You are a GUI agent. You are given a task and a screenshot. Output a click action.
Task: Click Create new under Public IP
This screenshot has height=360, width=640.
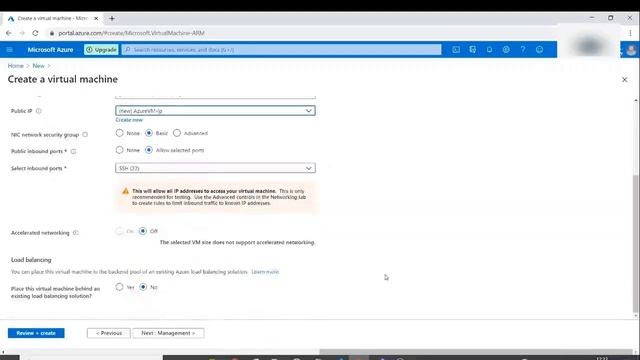pos(129,120)
